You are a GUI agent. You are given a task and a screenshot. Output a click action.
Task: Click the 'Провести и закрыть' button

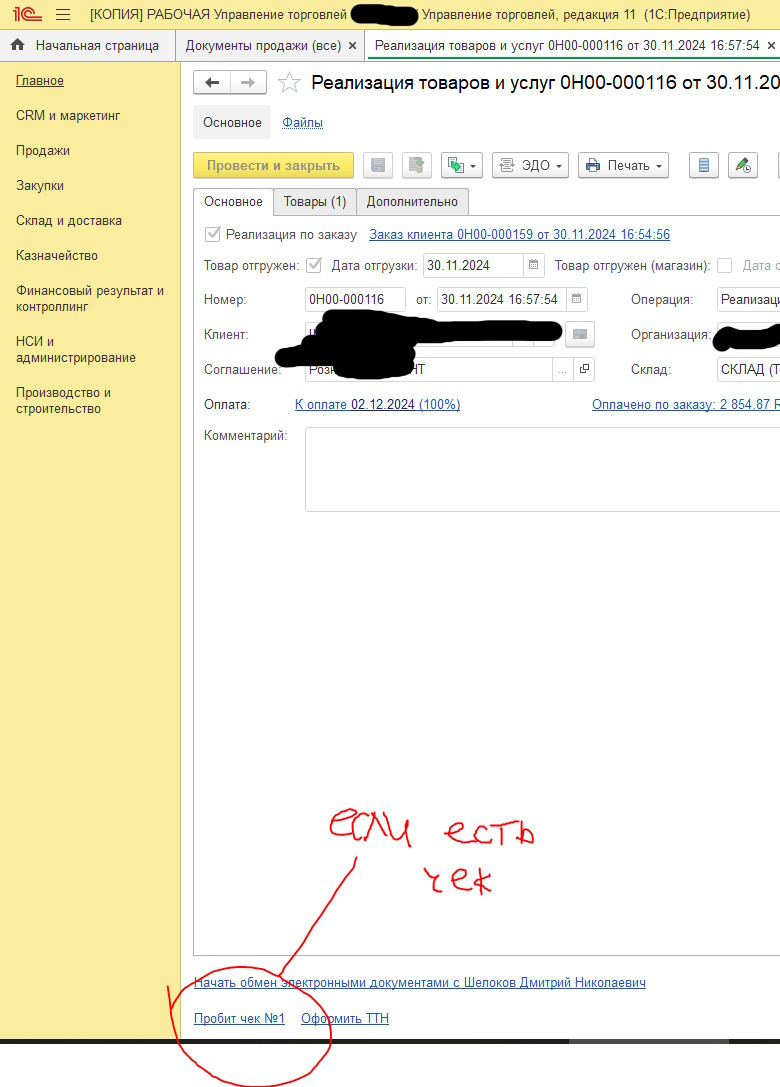[x=273, y=165]
